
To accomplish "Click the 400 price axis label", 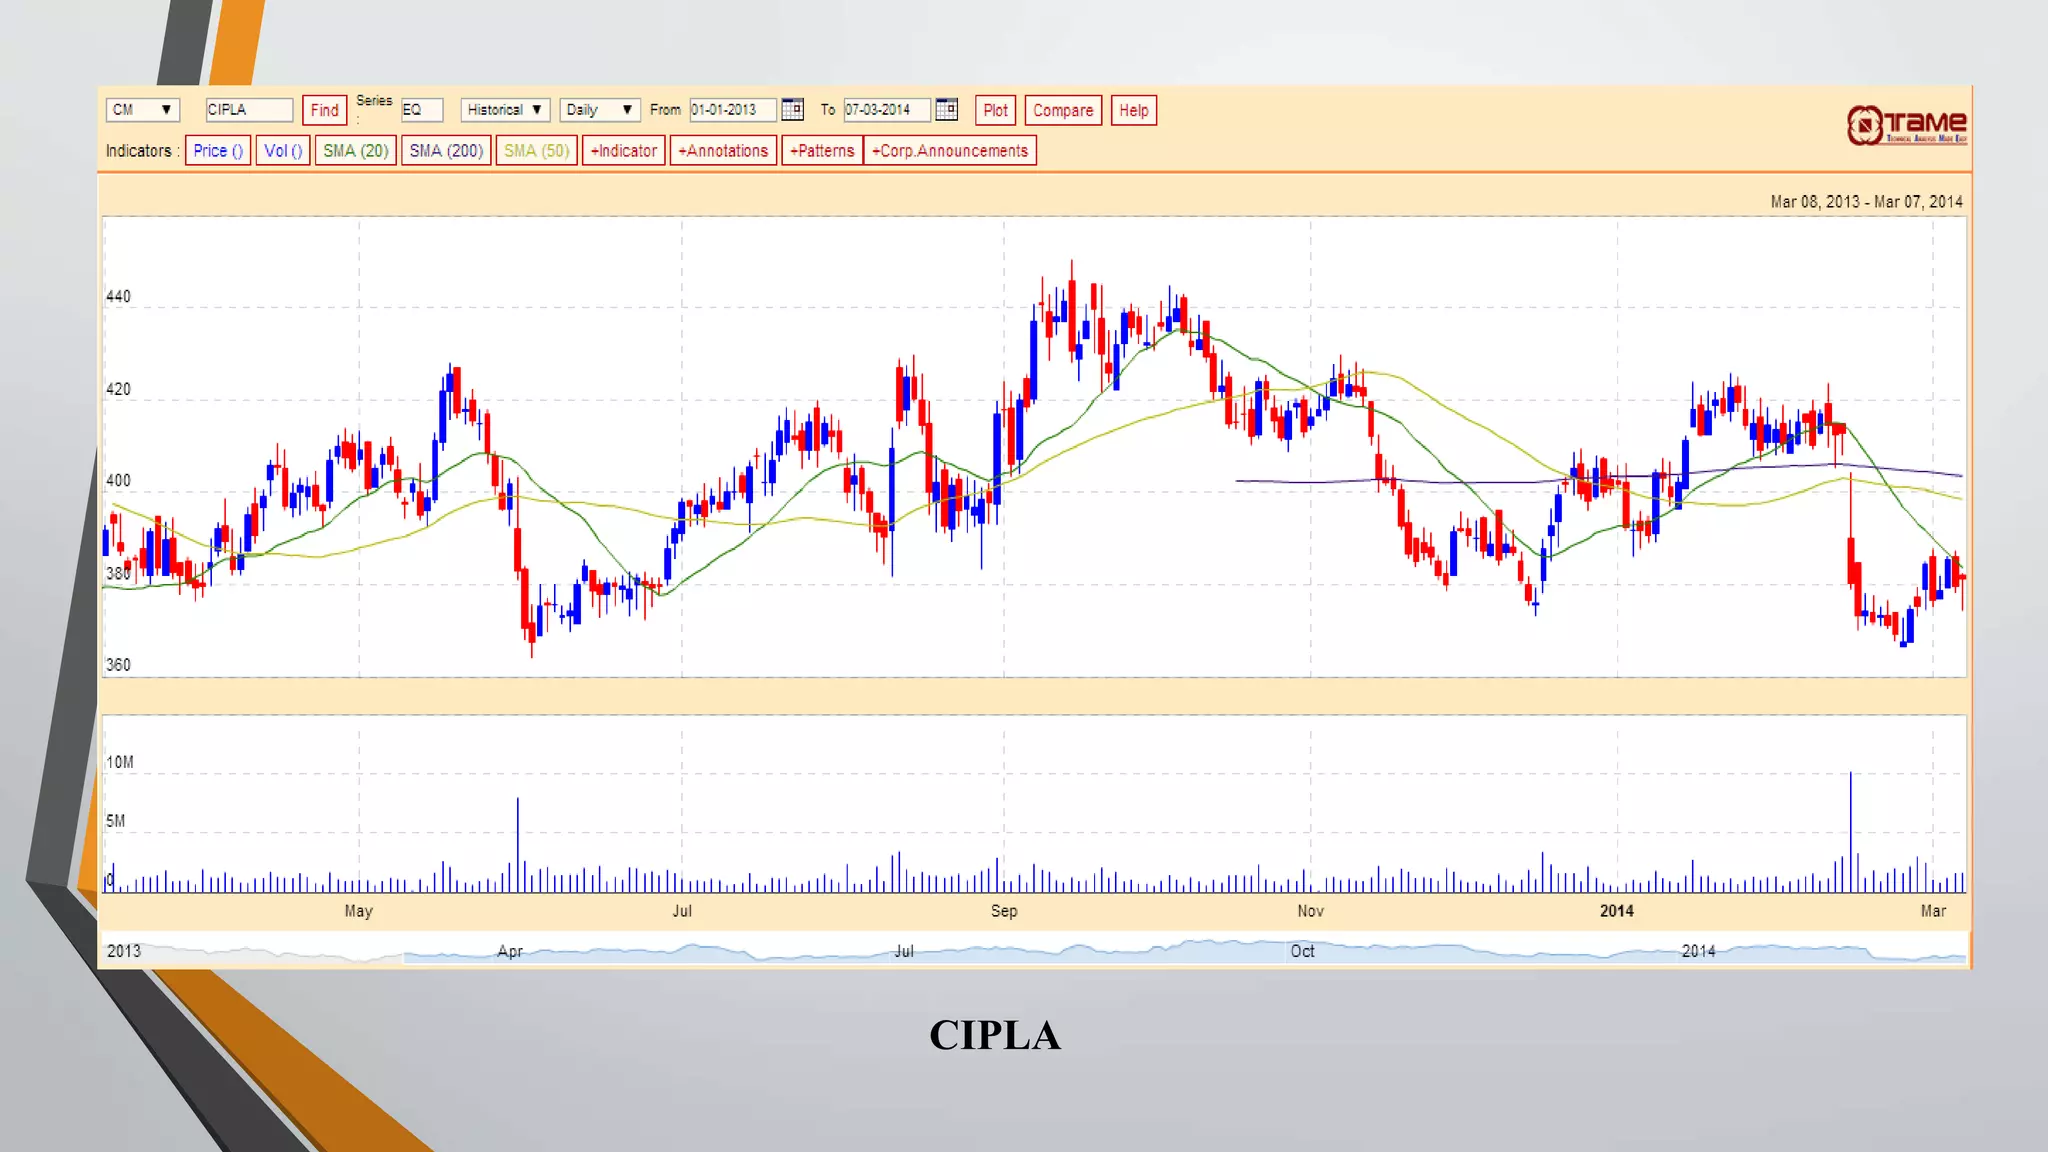I will coord(118,481).
